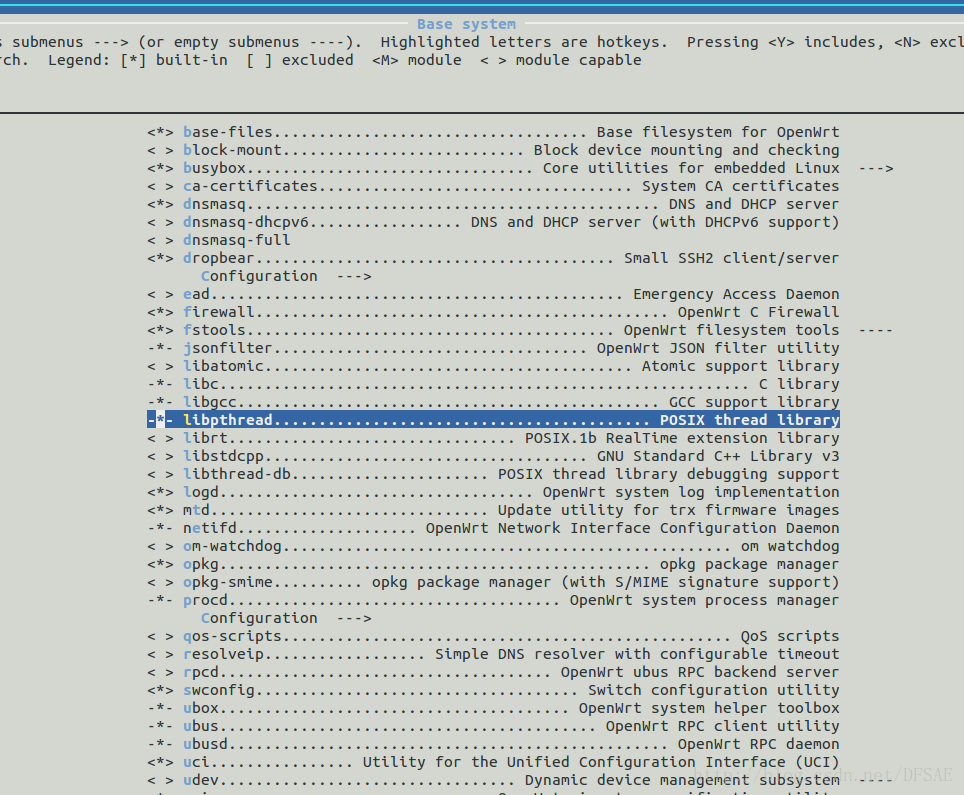
Task: Select the dropbear Small SSH2 client/server row
Action: tap(493, 258)
